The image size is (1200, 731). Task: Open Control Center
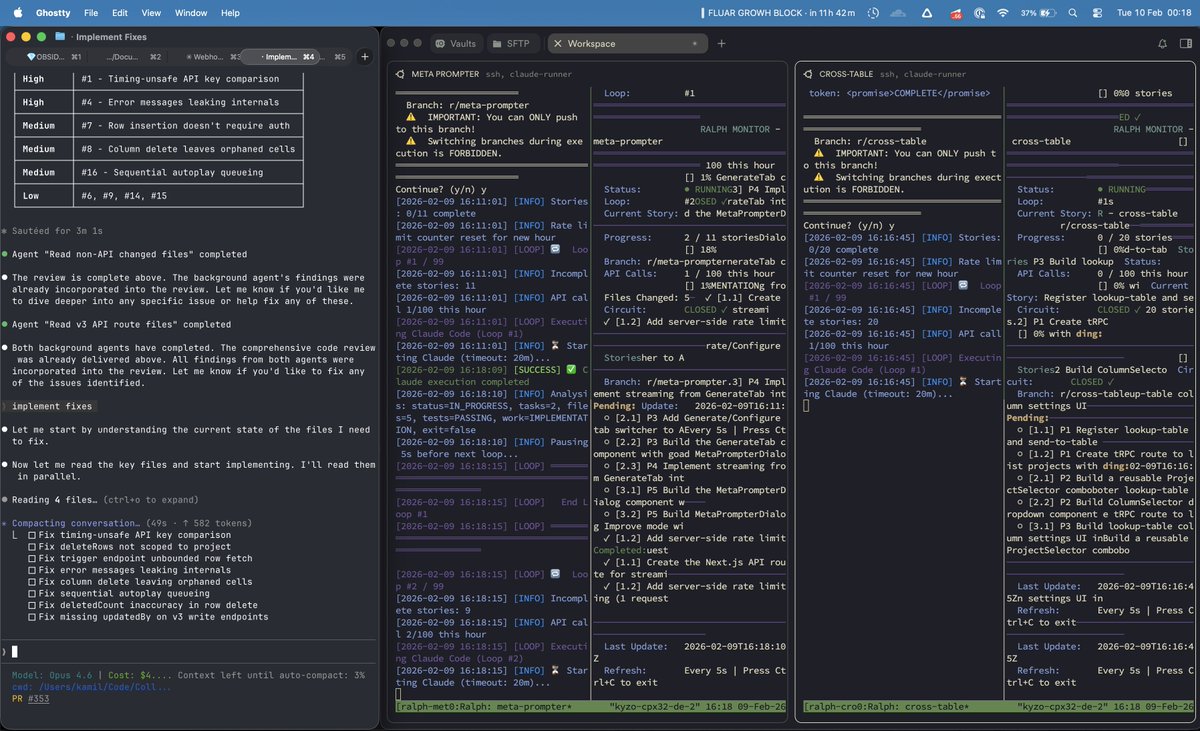click(1096, 13)
